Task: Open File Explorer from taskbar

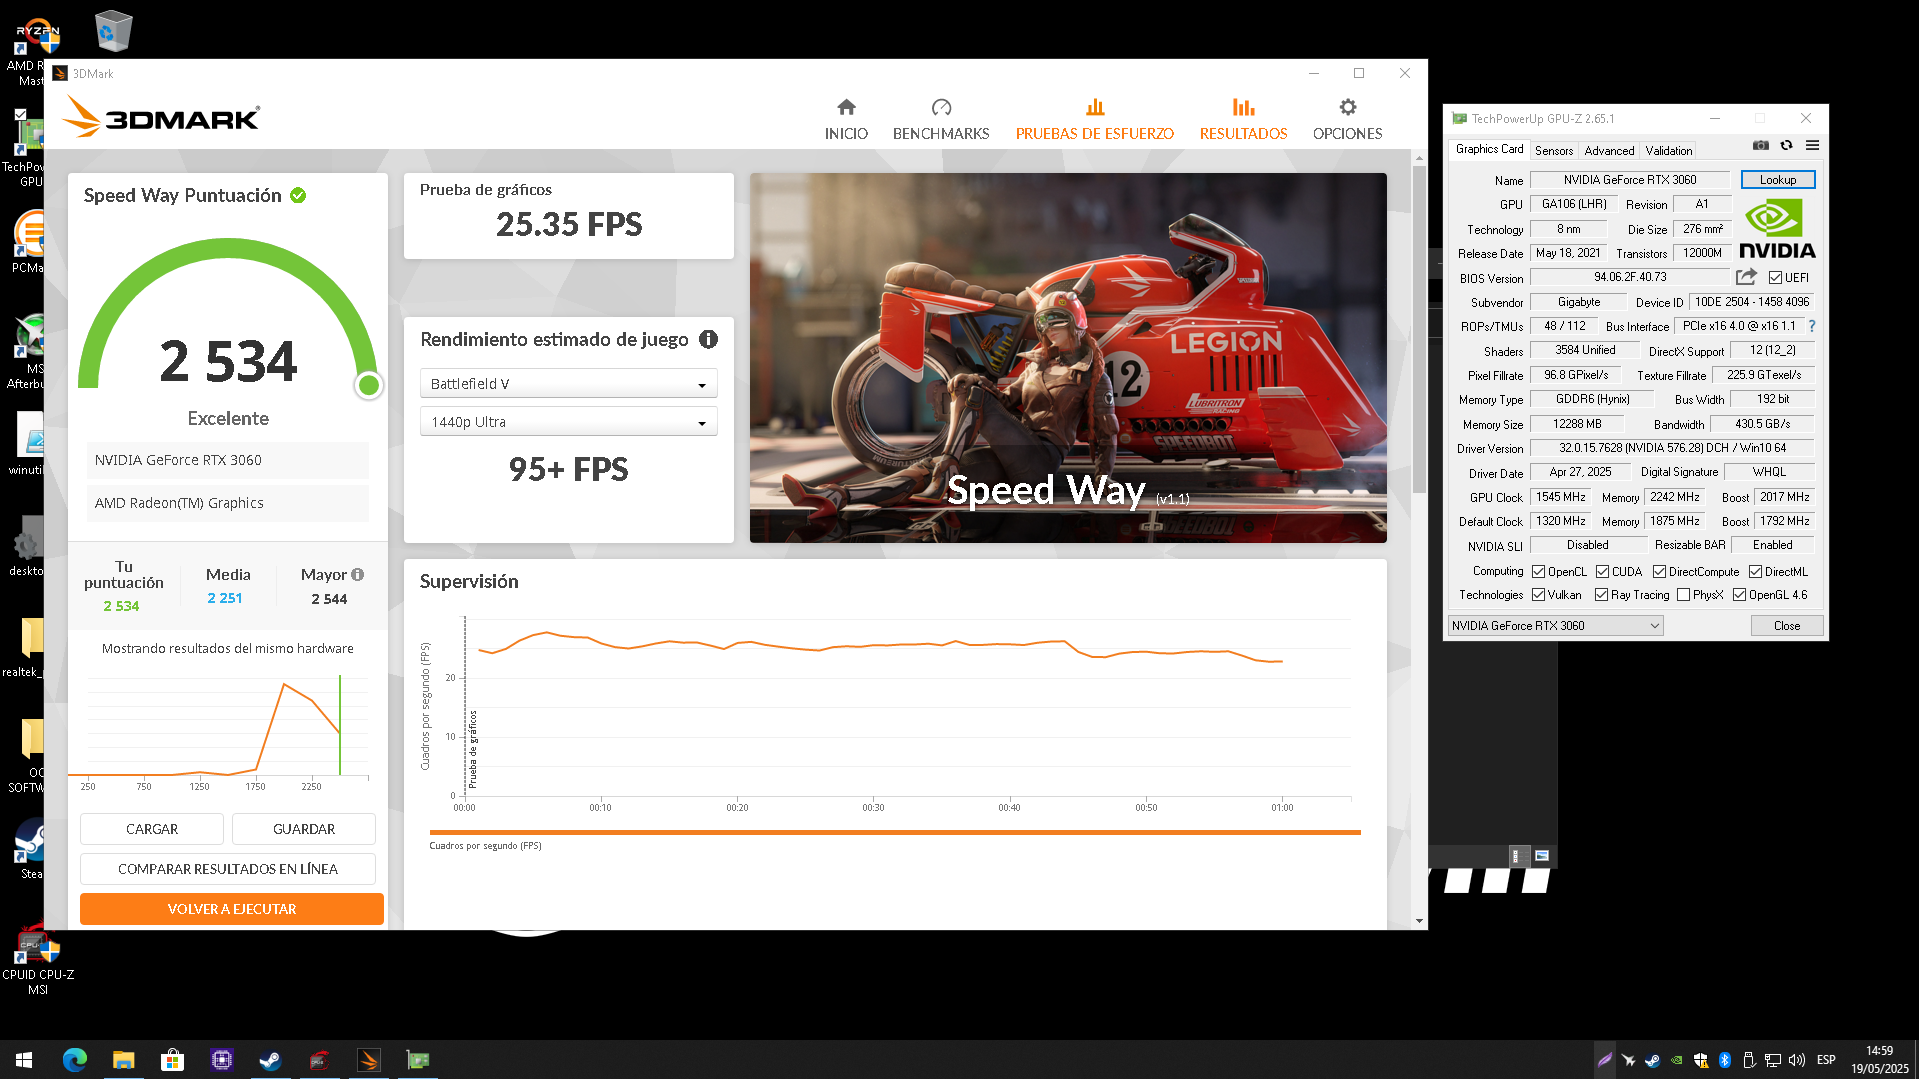Action: pyautogui.click(x=123, y=1060)
